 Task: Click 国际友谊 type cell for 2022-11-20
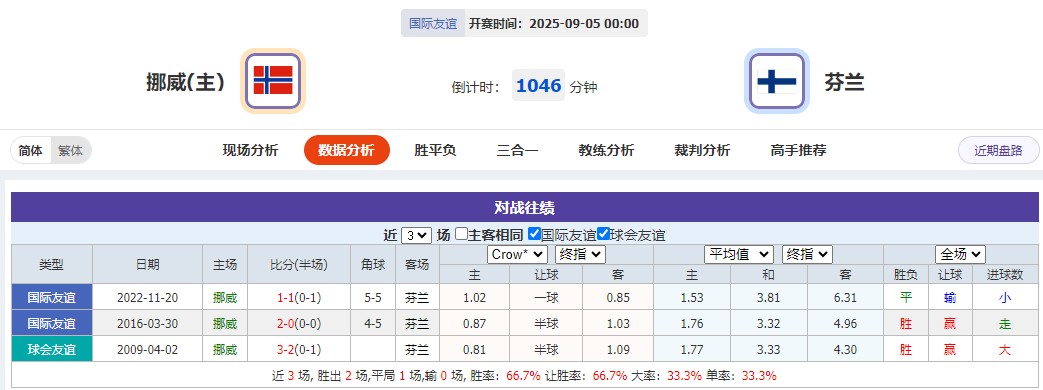click(52, 297)
